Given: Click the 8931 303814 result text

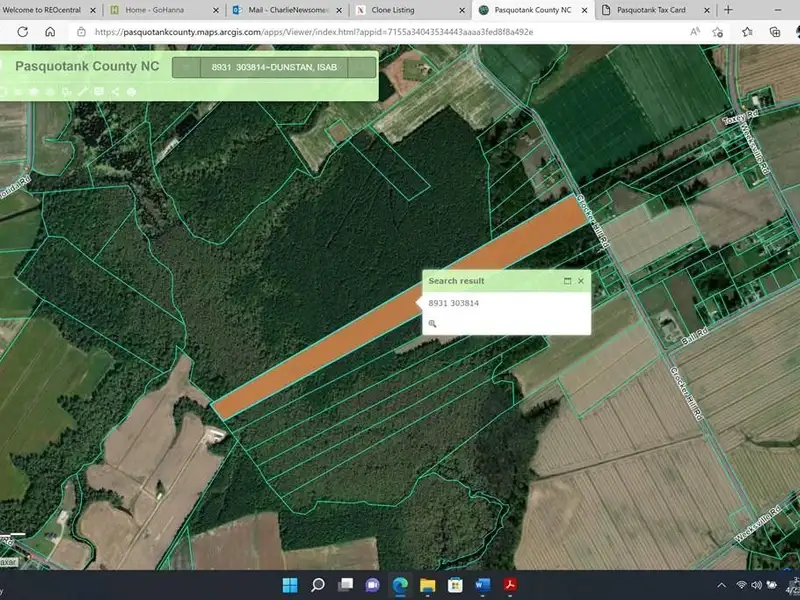Looking at the screenshot, I should [x=454, y=303].
